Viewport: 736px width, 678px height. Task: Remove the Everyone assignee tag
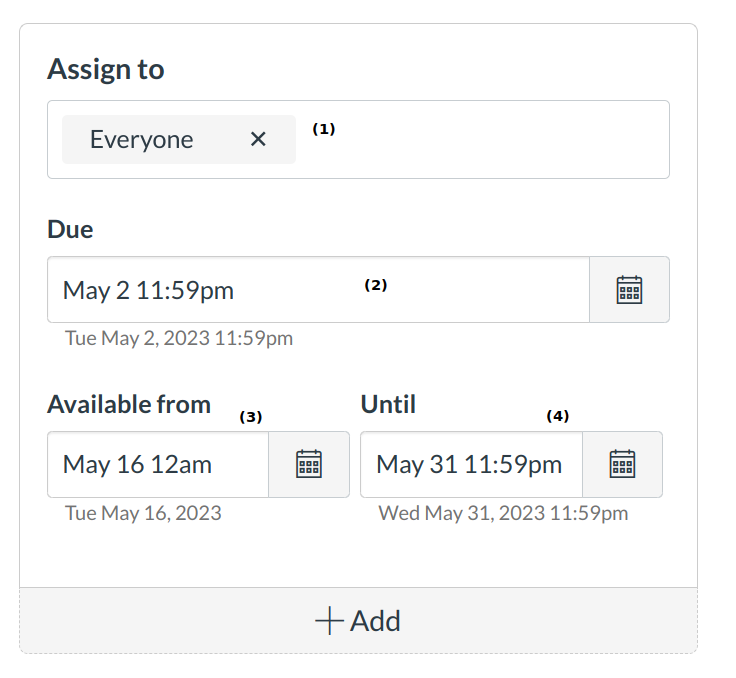pos(258,139)
